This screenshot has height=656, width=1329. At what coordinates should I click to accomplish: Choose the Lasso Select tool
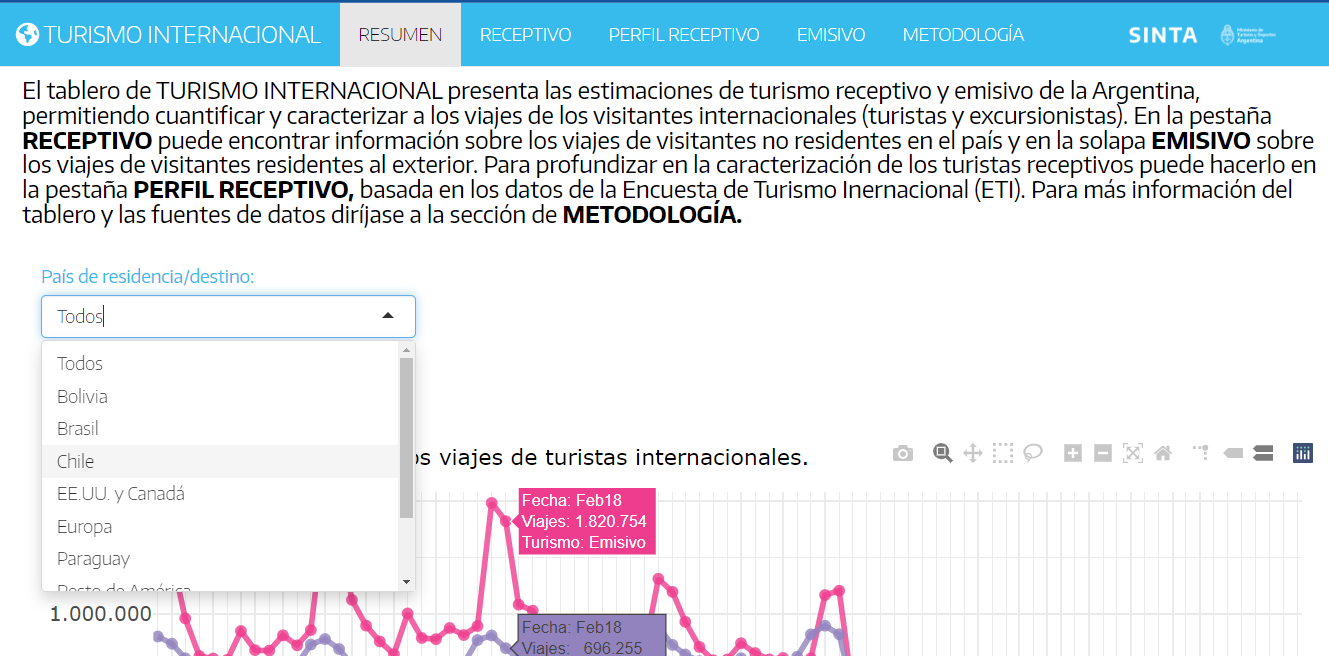(x=1033, y=453)
